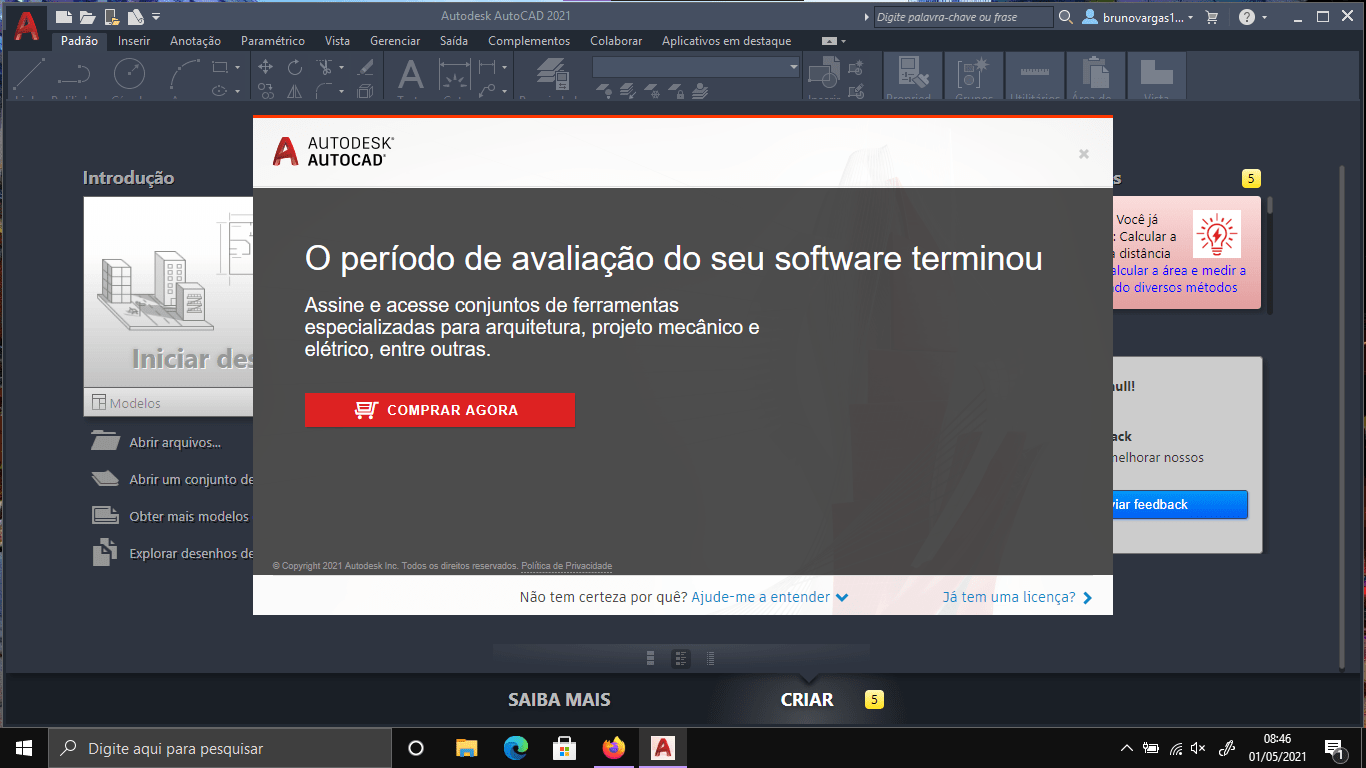Click the search keyword input field
This screenshot has width=1366, height=768.
pos(960,16)
